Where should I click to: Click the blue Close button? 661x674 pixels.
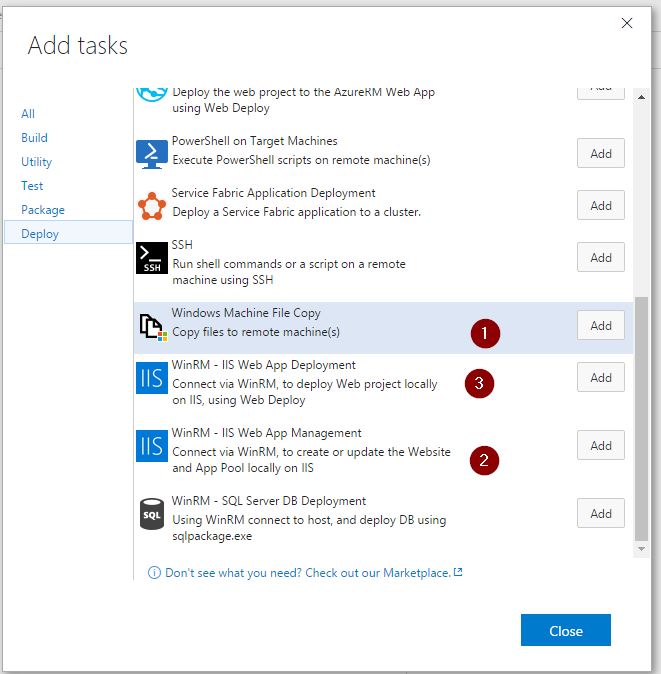pos(566,630)
